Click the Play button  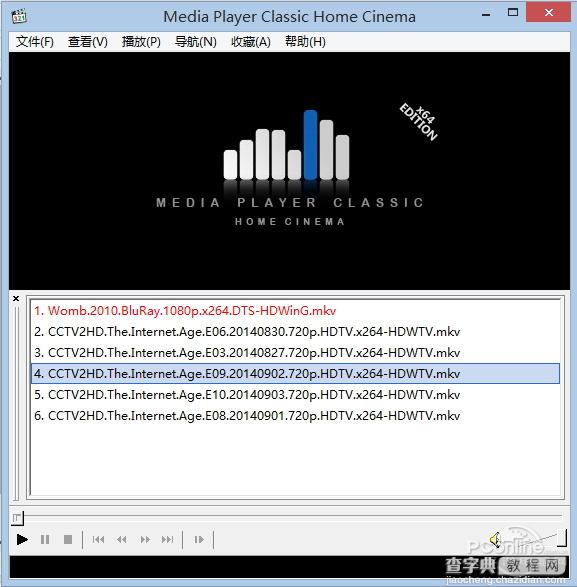(22, 539)
